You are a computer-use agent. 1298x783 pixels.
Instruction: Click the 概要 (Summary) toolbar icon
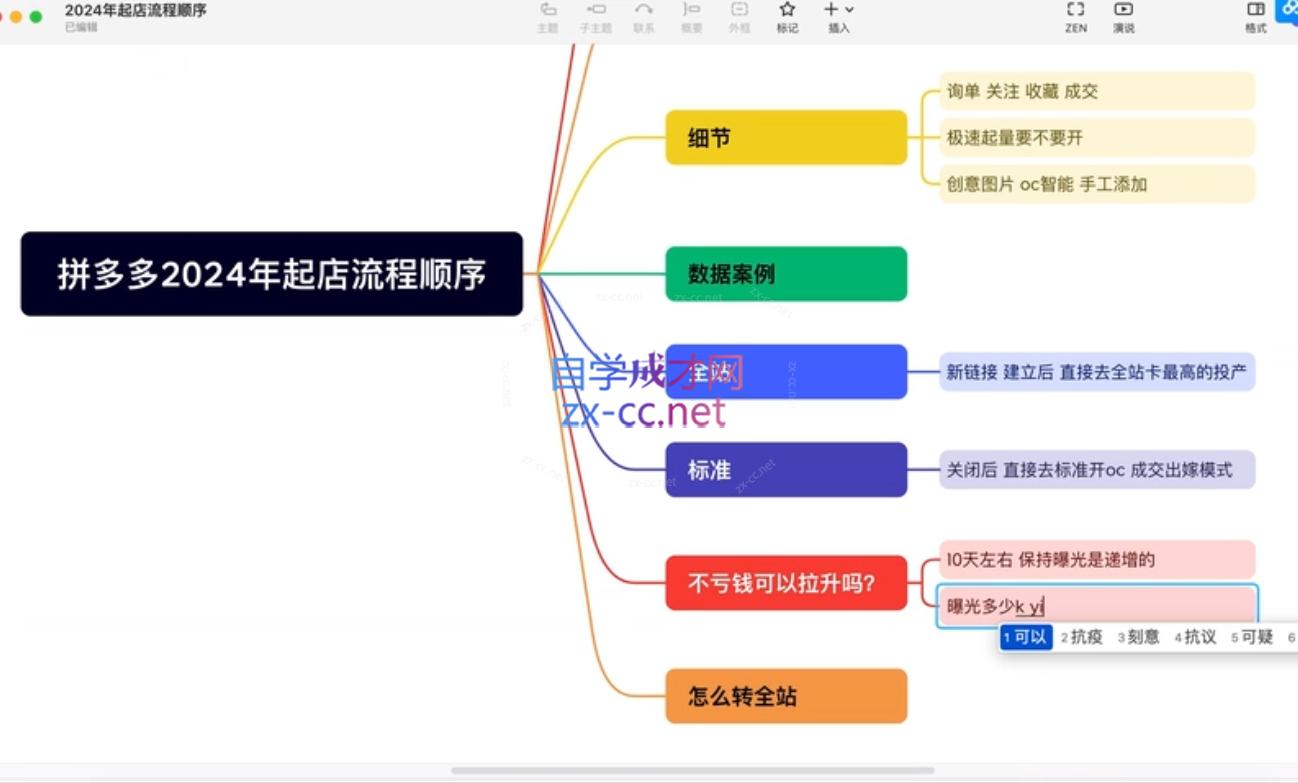(691, 10)
